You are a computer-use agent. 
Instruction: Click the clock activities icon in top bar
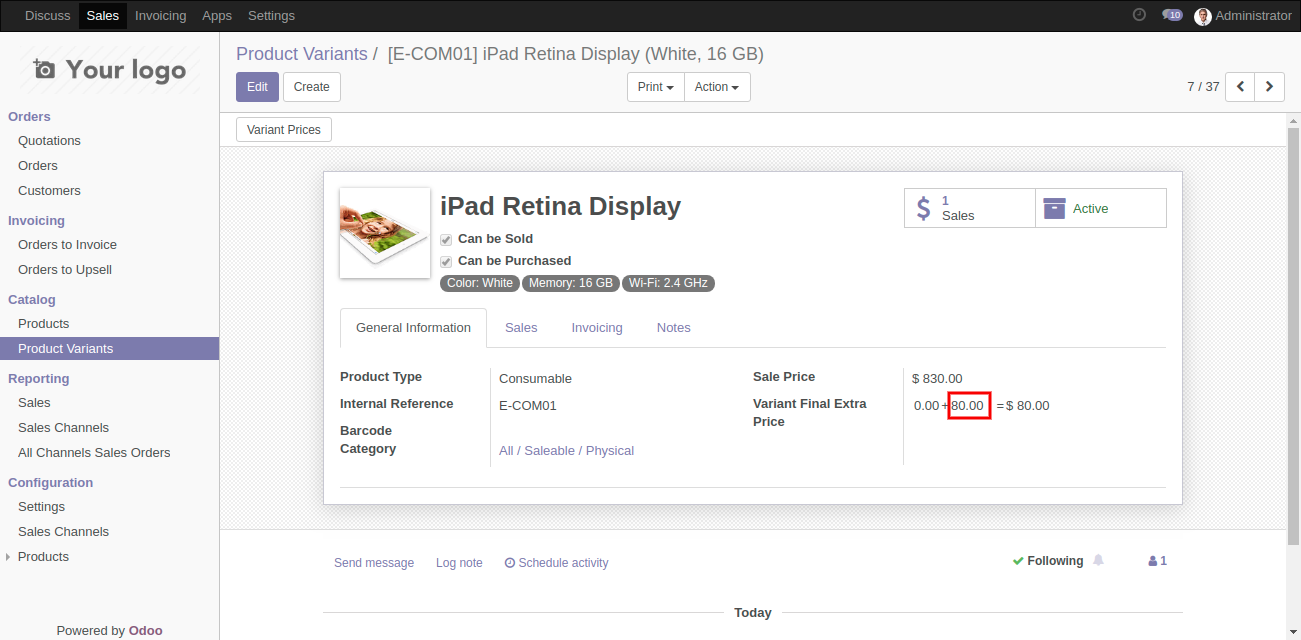point(1139,15)
